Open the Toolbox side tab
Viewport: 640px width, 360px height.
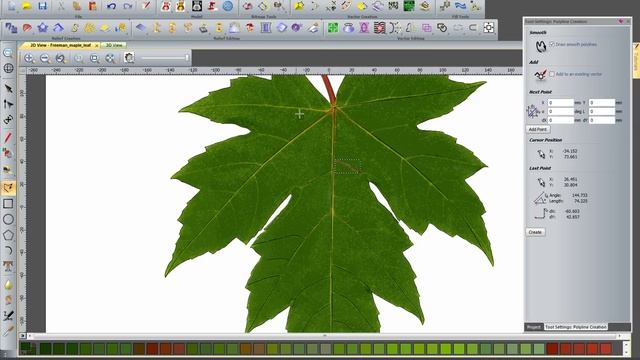pos(636,60)
